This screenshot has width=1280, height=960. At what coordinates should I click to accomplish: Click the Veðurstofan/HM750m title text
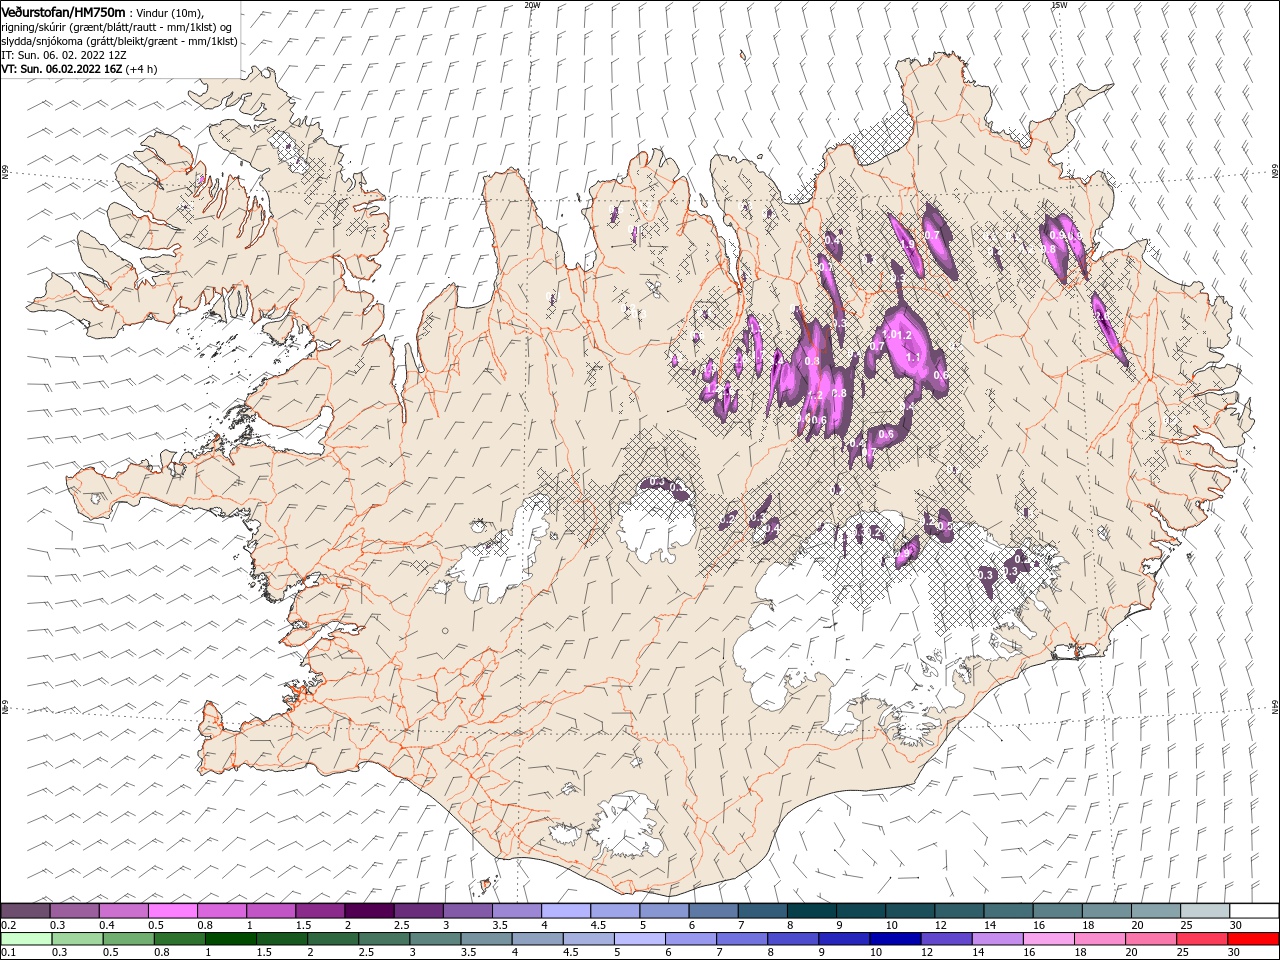tap(64, 11)
